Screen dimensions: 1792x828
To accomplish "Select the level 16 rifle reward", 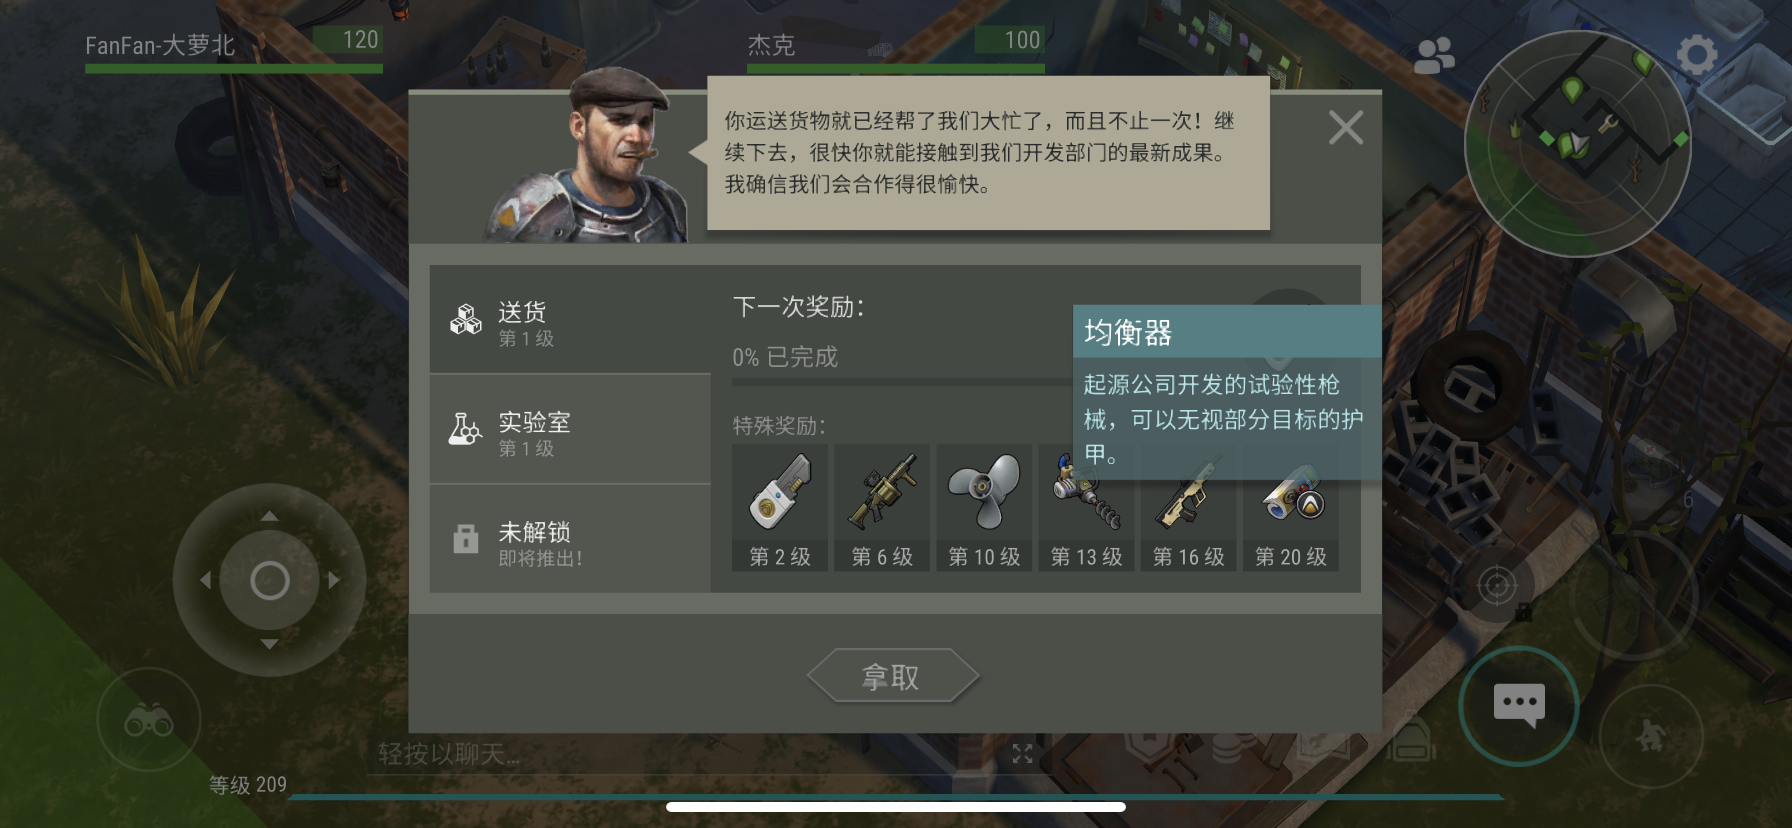I will [x=1188, y=508].
